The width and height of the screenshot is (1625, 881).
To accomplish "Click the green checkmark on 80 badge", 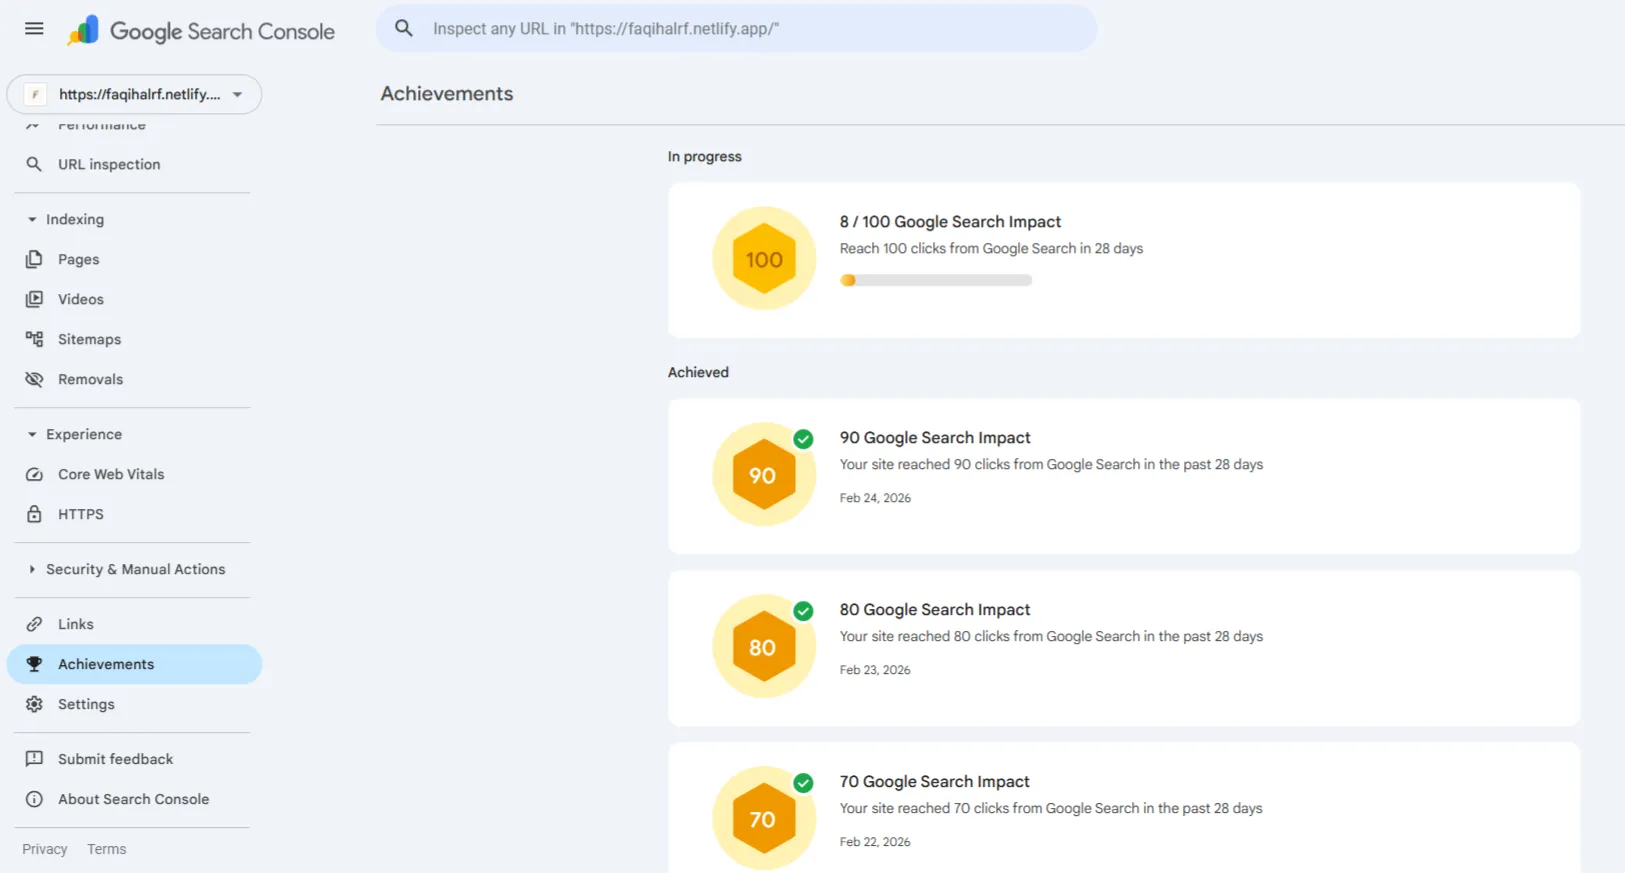I will point(803,611).
